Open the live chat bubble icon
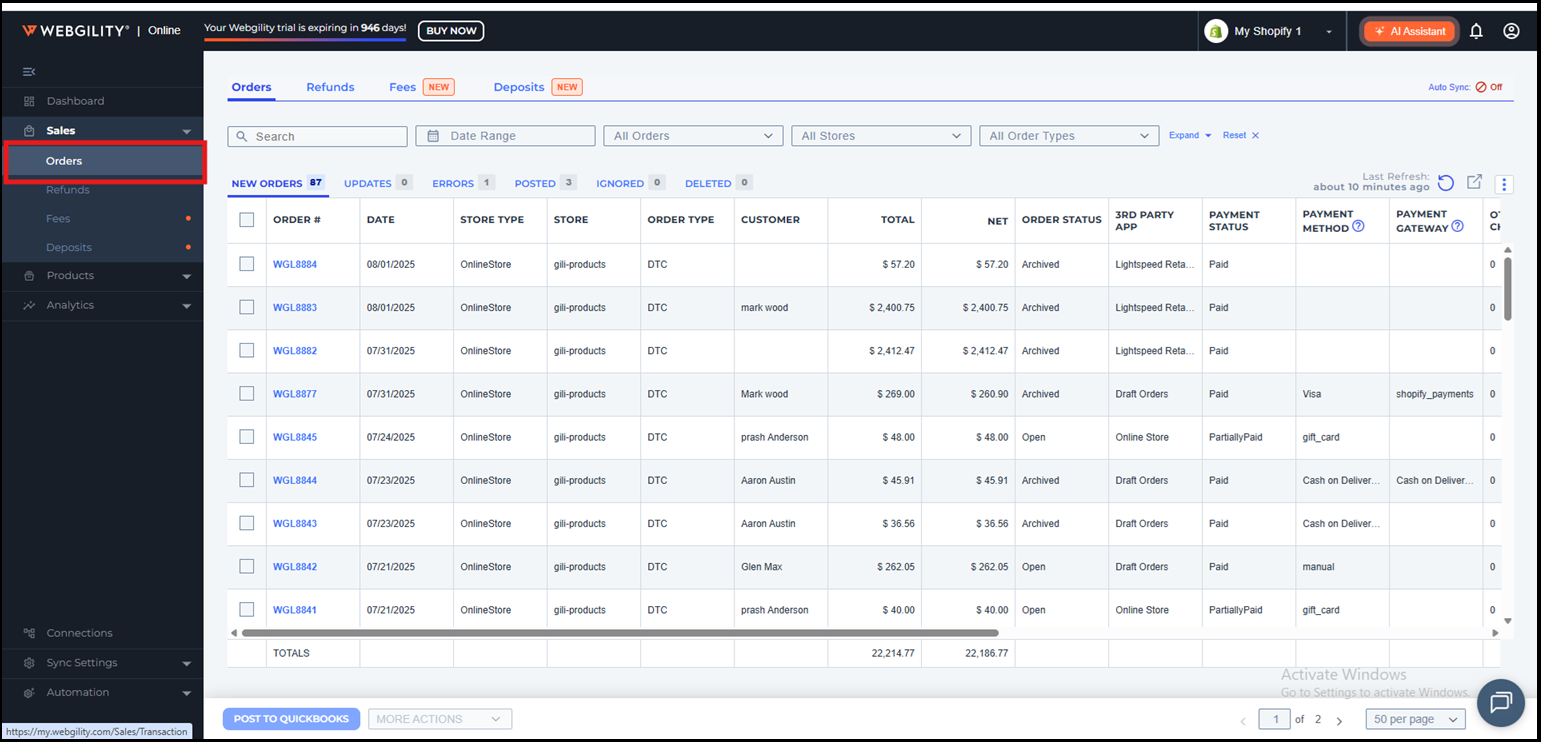 tap(1500, 703)
